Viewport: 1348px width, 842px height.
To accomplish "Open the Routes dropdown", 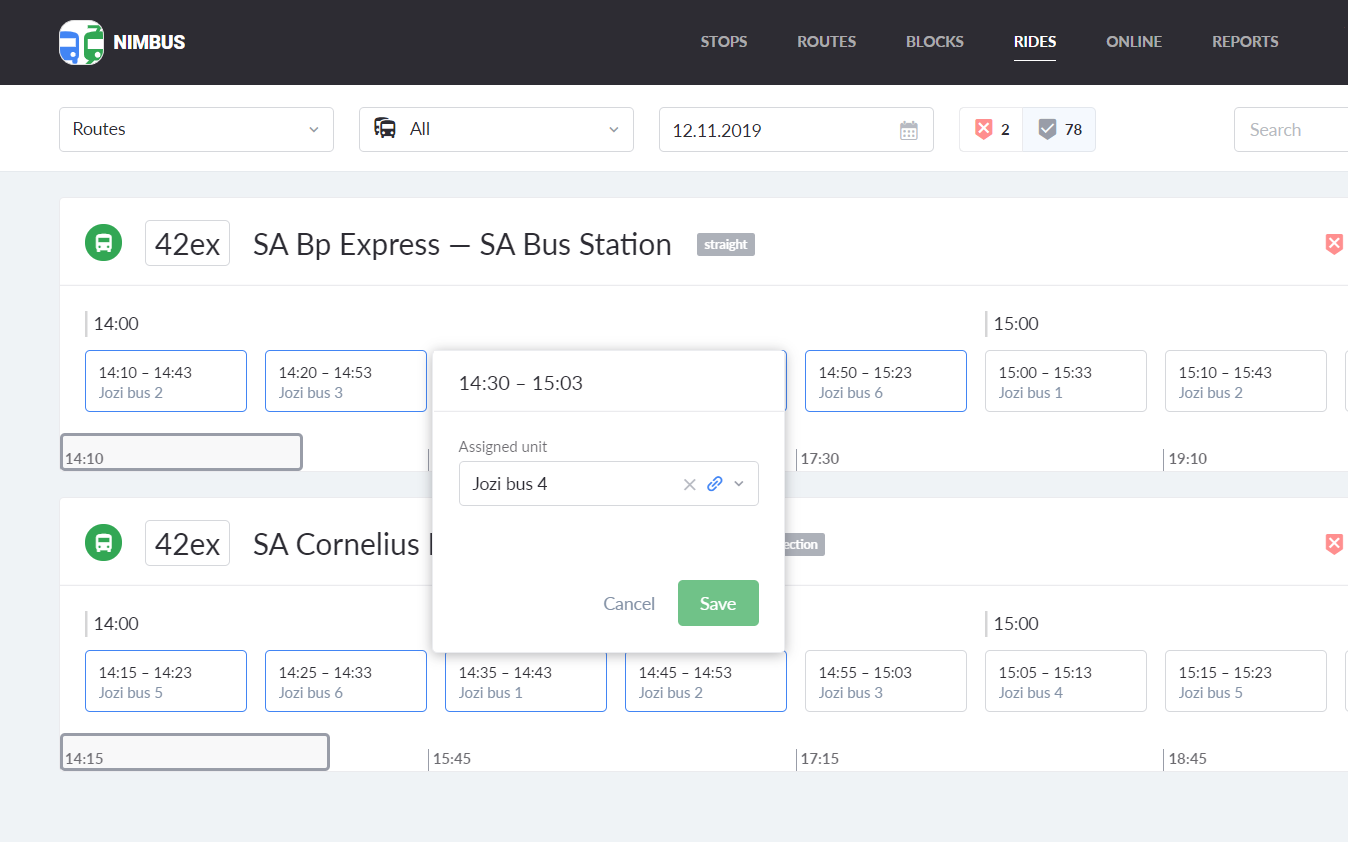I will 196,129.
